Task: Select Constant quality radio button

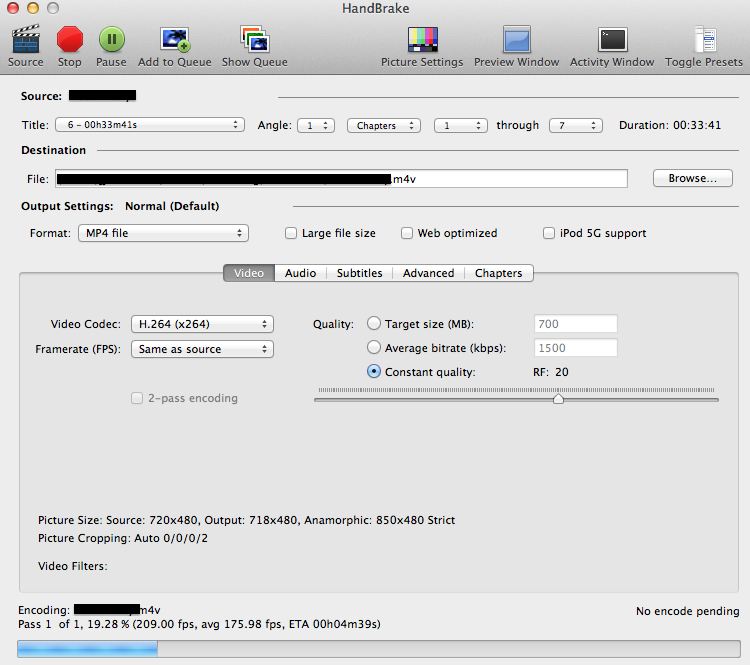Action: [374, 371]
